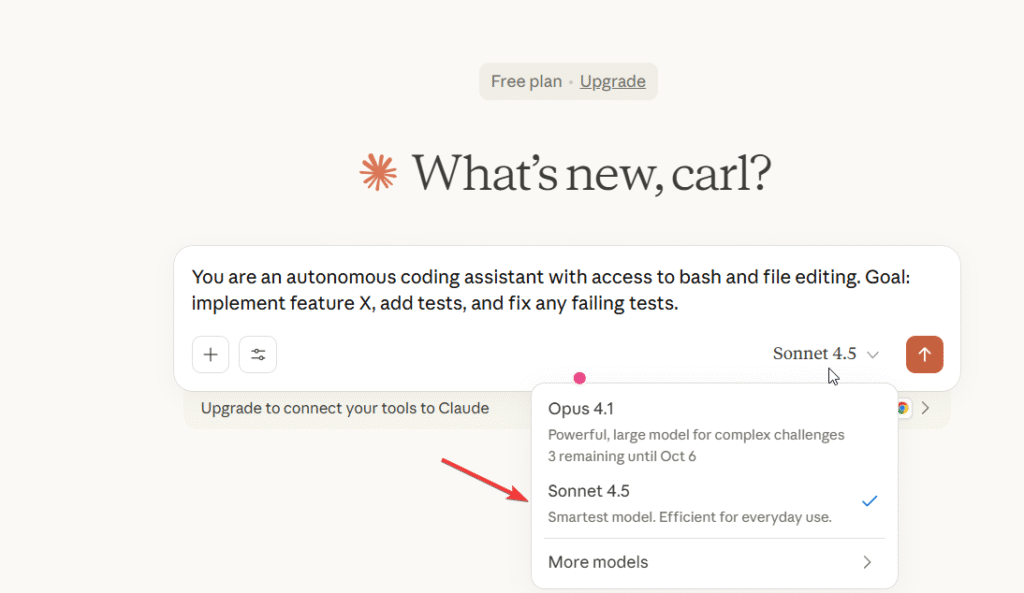Open the search and tools settings icon
Viewport: 1024px width, 593px height.
tap(258, 354)
